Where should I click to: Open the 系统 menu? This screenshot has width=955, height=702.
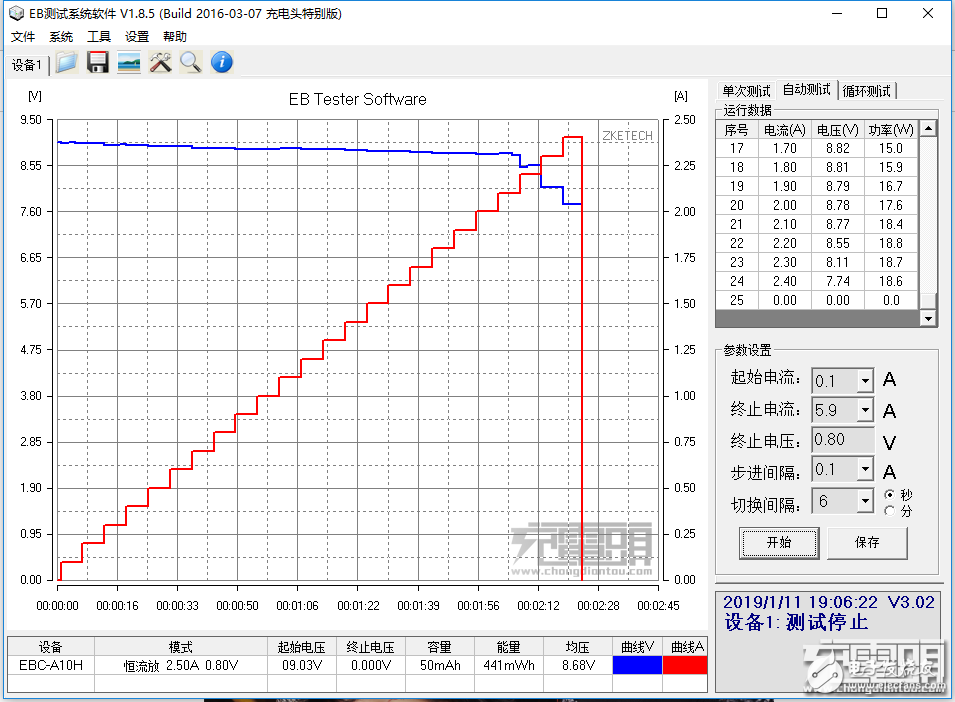61,37
